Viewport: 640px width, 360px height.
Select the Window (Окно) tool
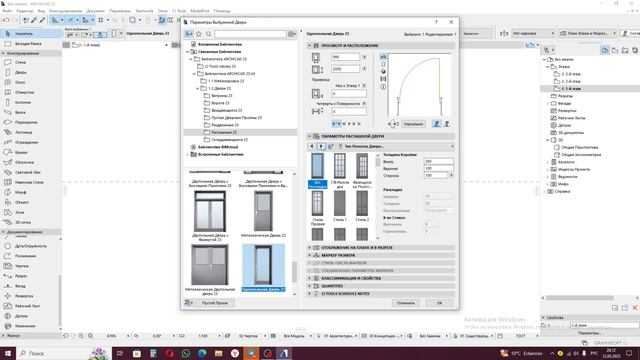click(31, 82)
